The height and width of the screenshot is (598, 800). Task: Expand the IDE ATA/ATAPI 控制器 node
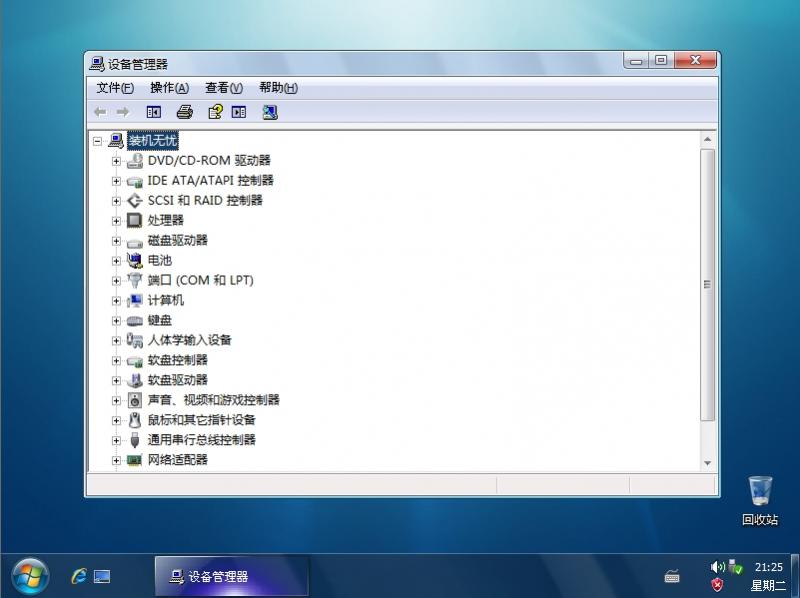tap(116, 181)
